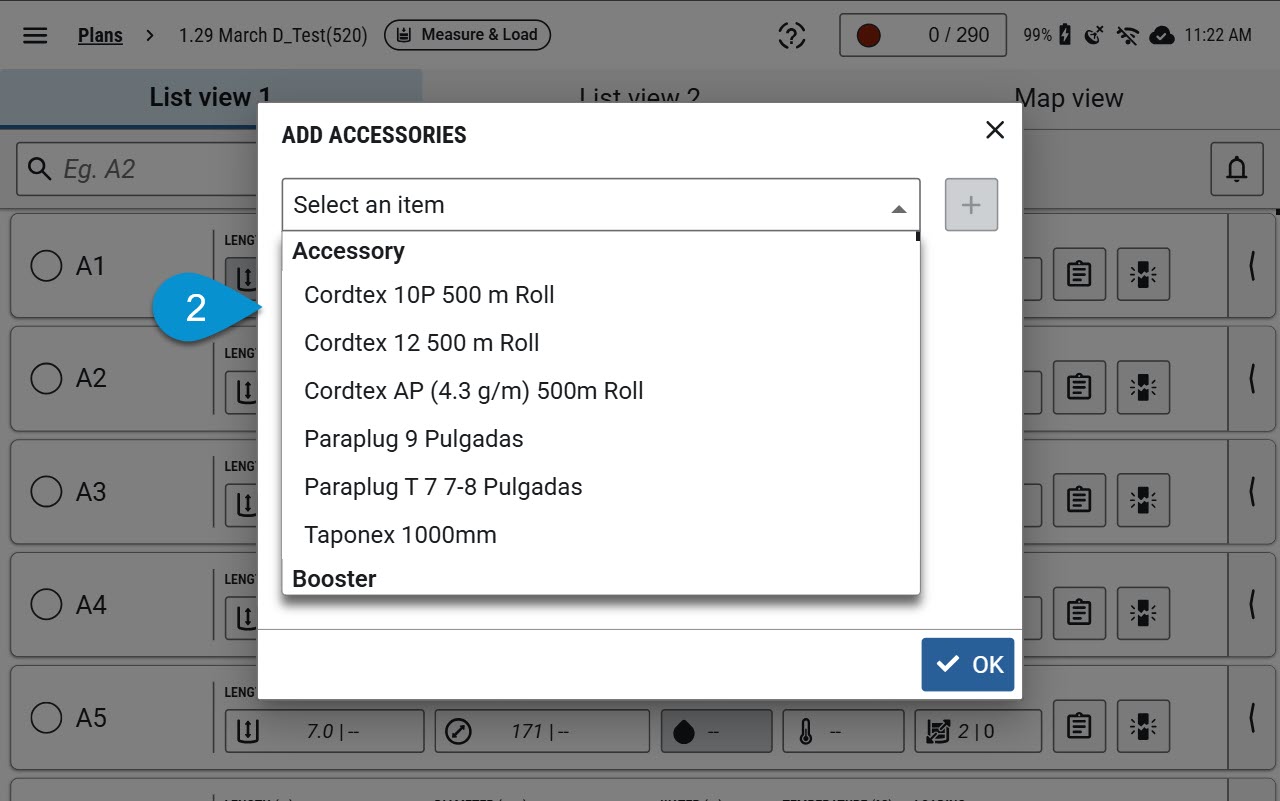The image size is (1280, 801).
Task: Click the blast icon in row A3
Action: (x=1143, y=499)
